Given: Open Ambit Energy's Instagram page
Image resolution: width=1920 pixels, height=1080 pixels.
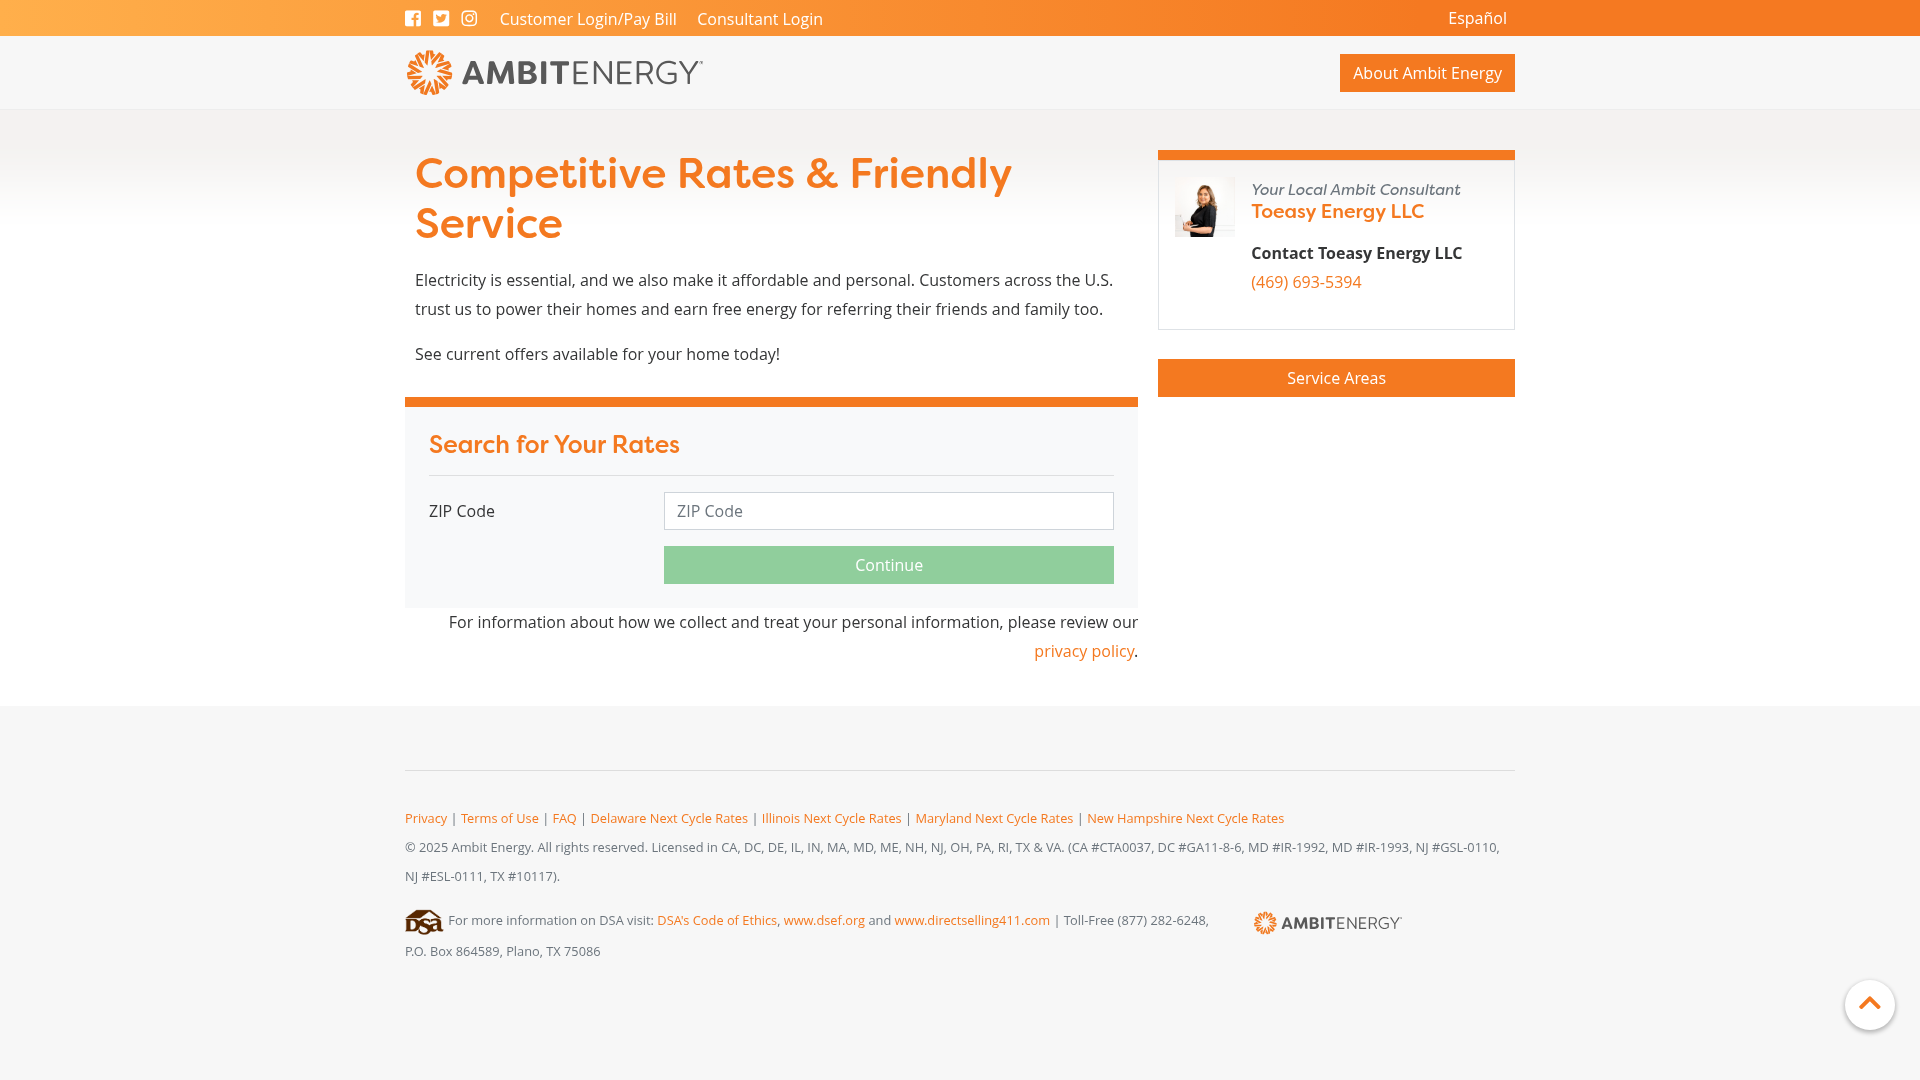Looking at the screenshot, I should pyautogui.click(x=468, y=18).
